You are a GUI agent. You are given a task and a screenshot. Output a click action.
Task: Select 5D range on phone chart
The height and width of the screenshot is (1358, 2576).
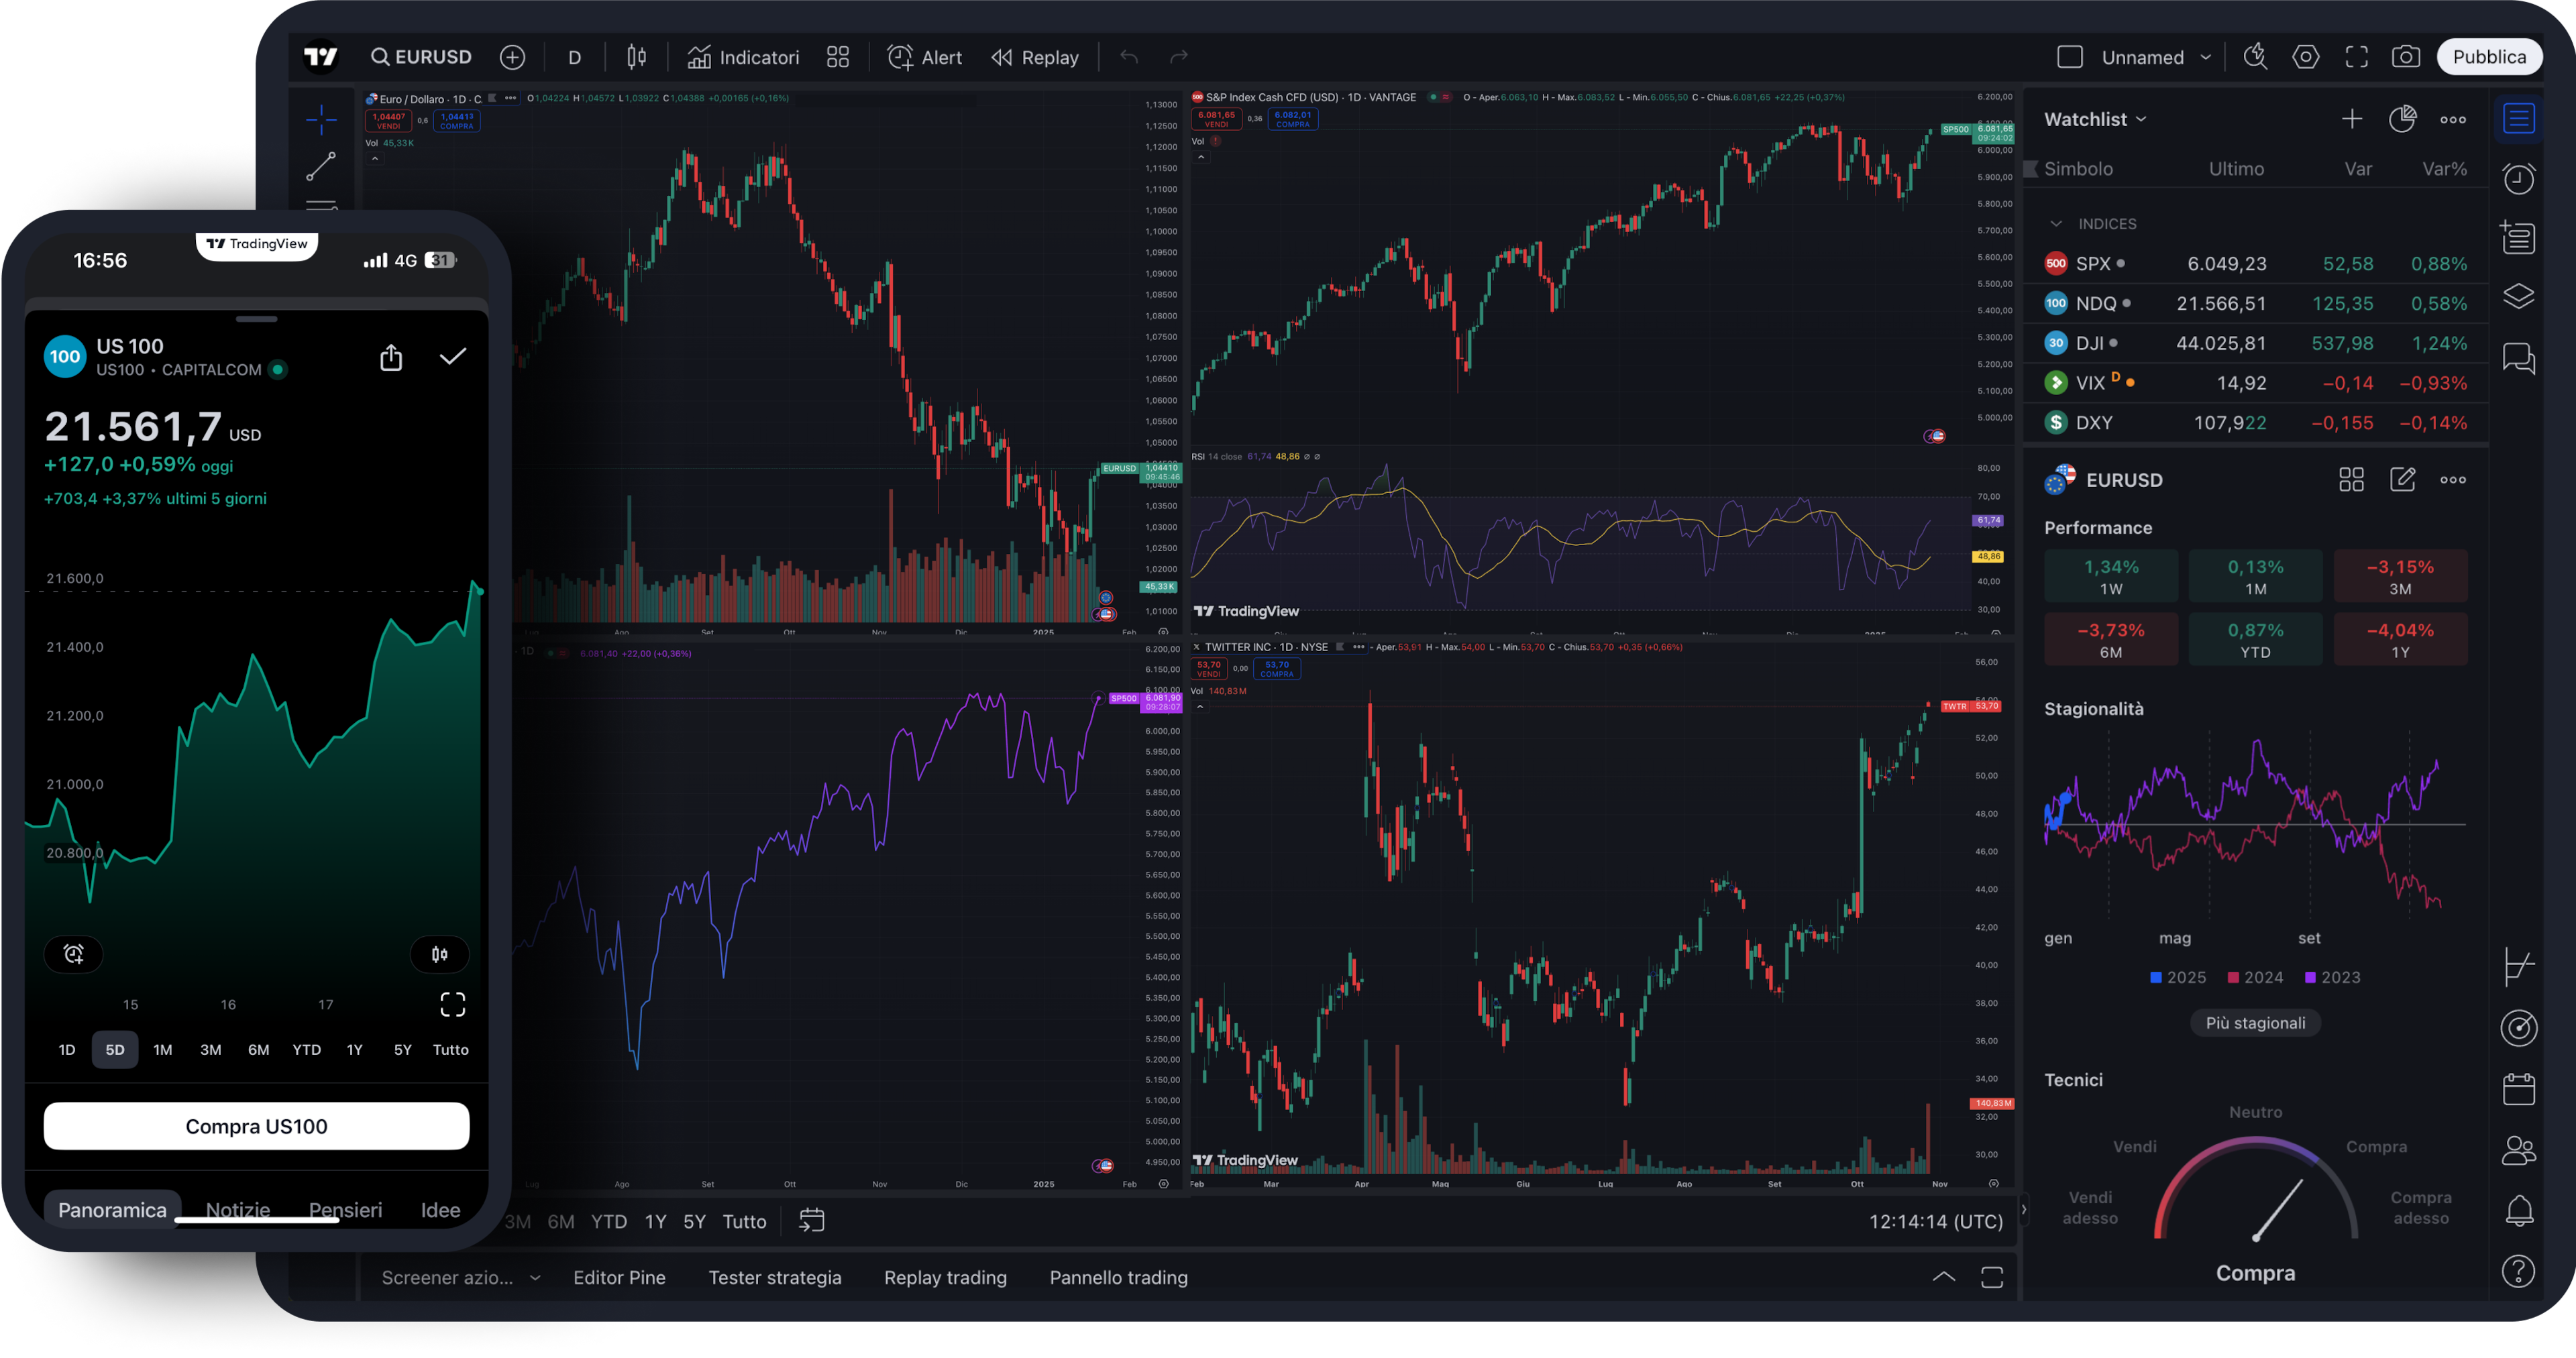[x=115, y=1049]
